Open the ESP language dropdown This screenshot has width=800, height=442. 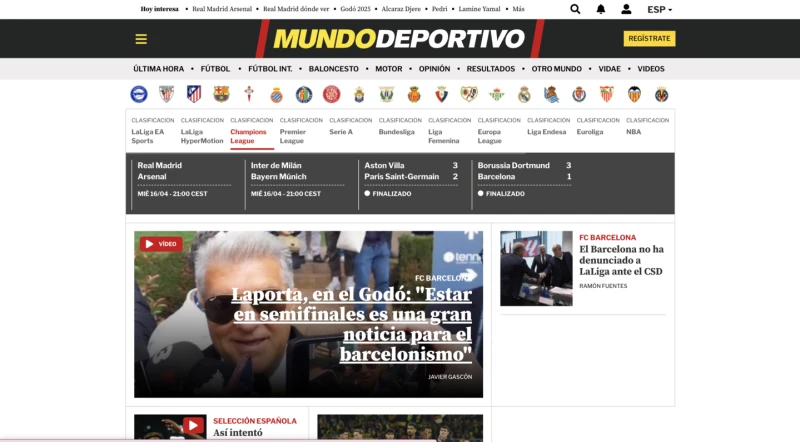tap(660, 9)
